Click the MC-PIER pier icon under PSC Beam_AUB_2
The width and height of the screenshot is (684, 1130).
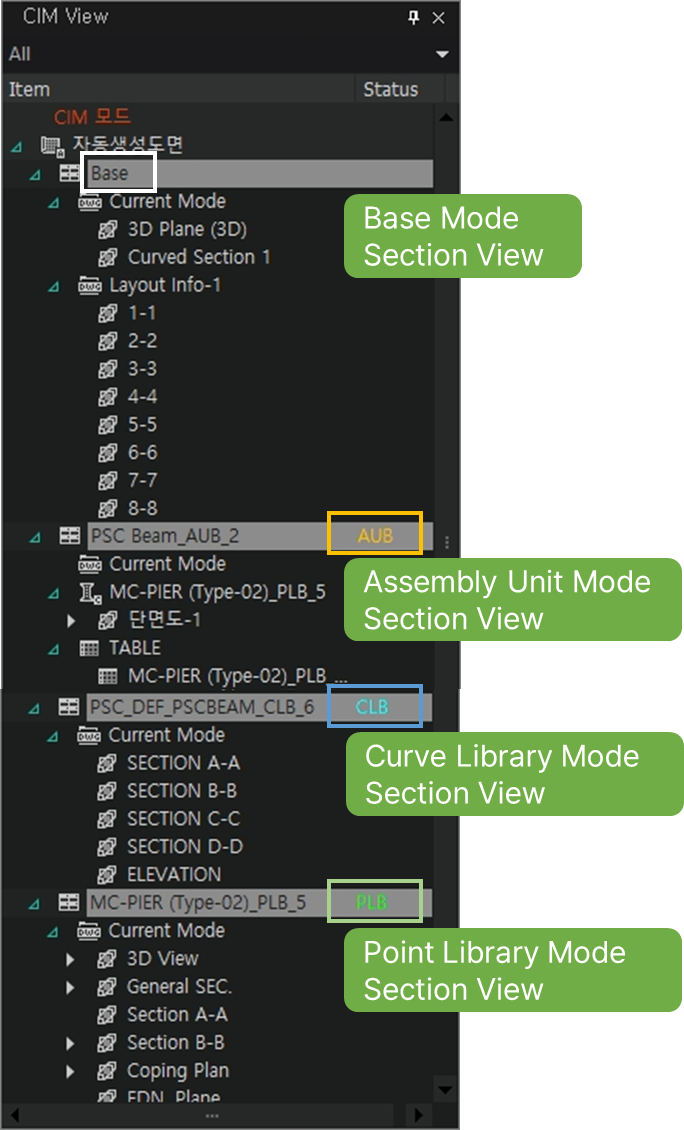[90, 592]
